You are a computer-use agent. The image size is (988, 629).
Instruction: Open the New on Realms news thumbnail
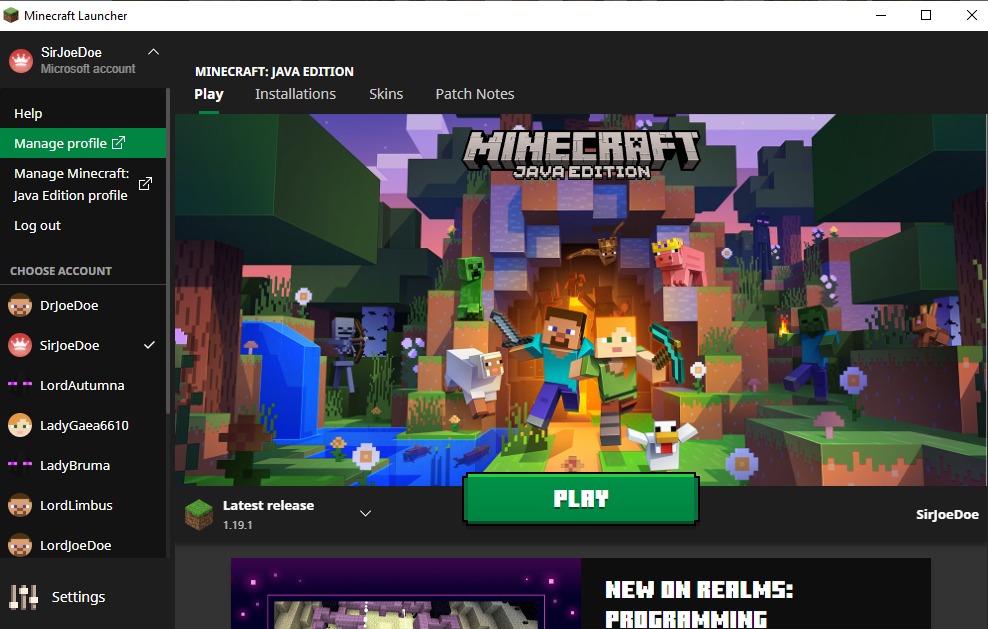(x=406, y=593)
